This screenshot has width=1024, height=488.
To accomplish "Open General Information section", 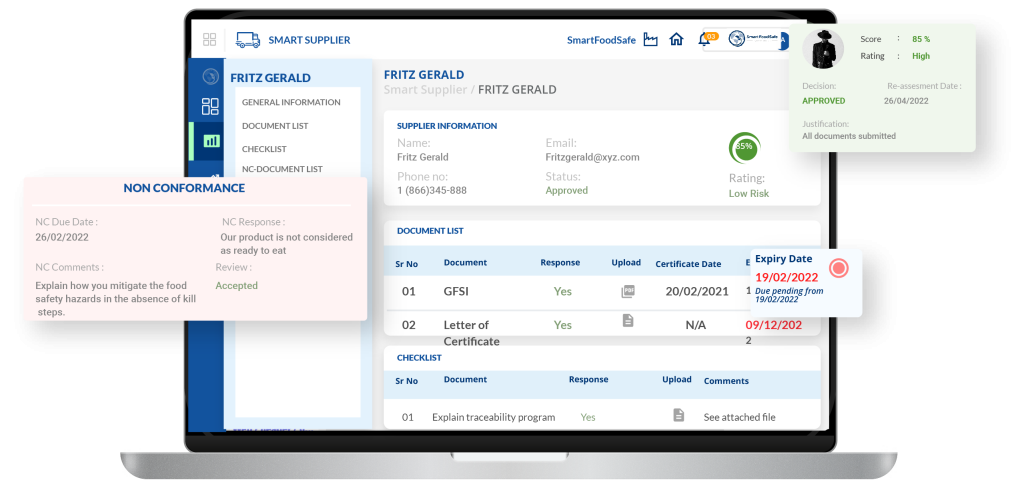I will [291, 102].
